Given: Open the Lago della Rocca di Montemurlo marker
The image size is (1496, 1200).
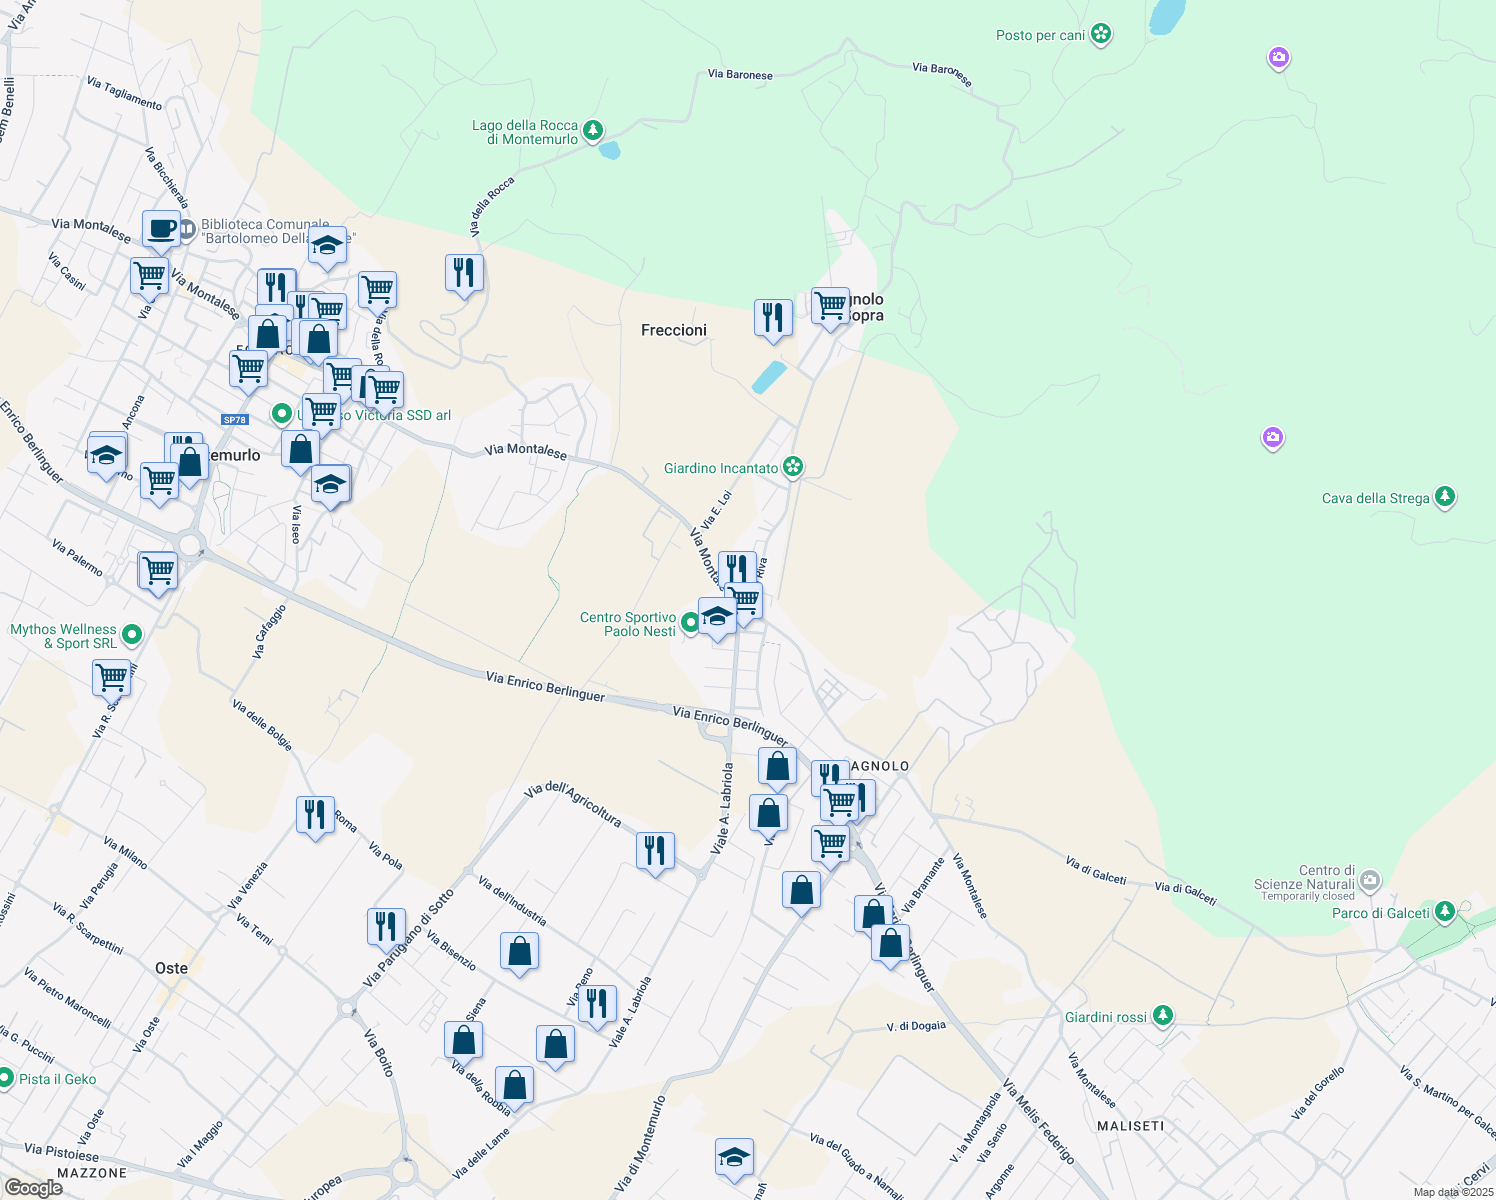Looking at the screenshot, I should coord(593,130).
